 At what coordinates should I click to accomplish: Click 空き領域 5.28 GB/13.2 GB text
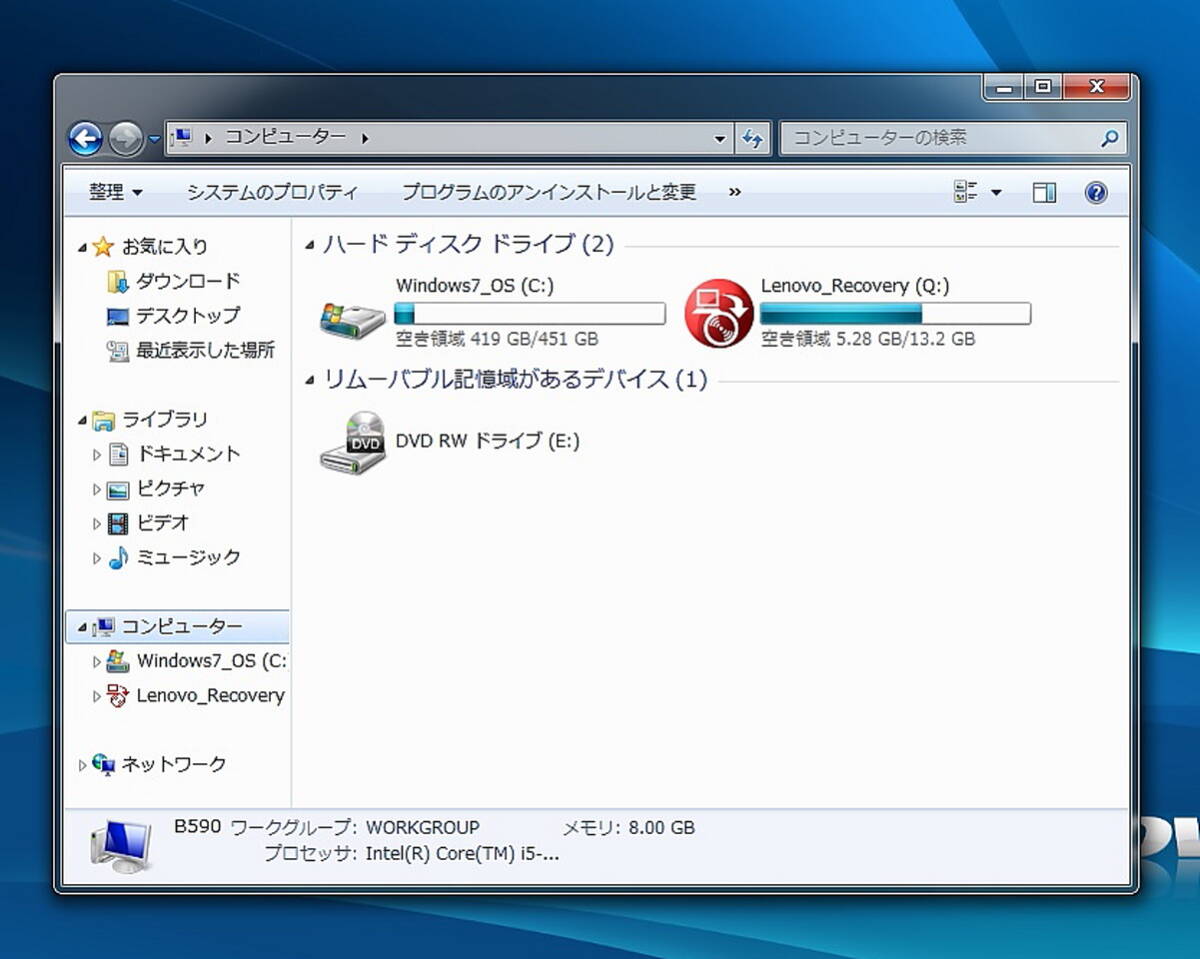(x=867, y=339)
